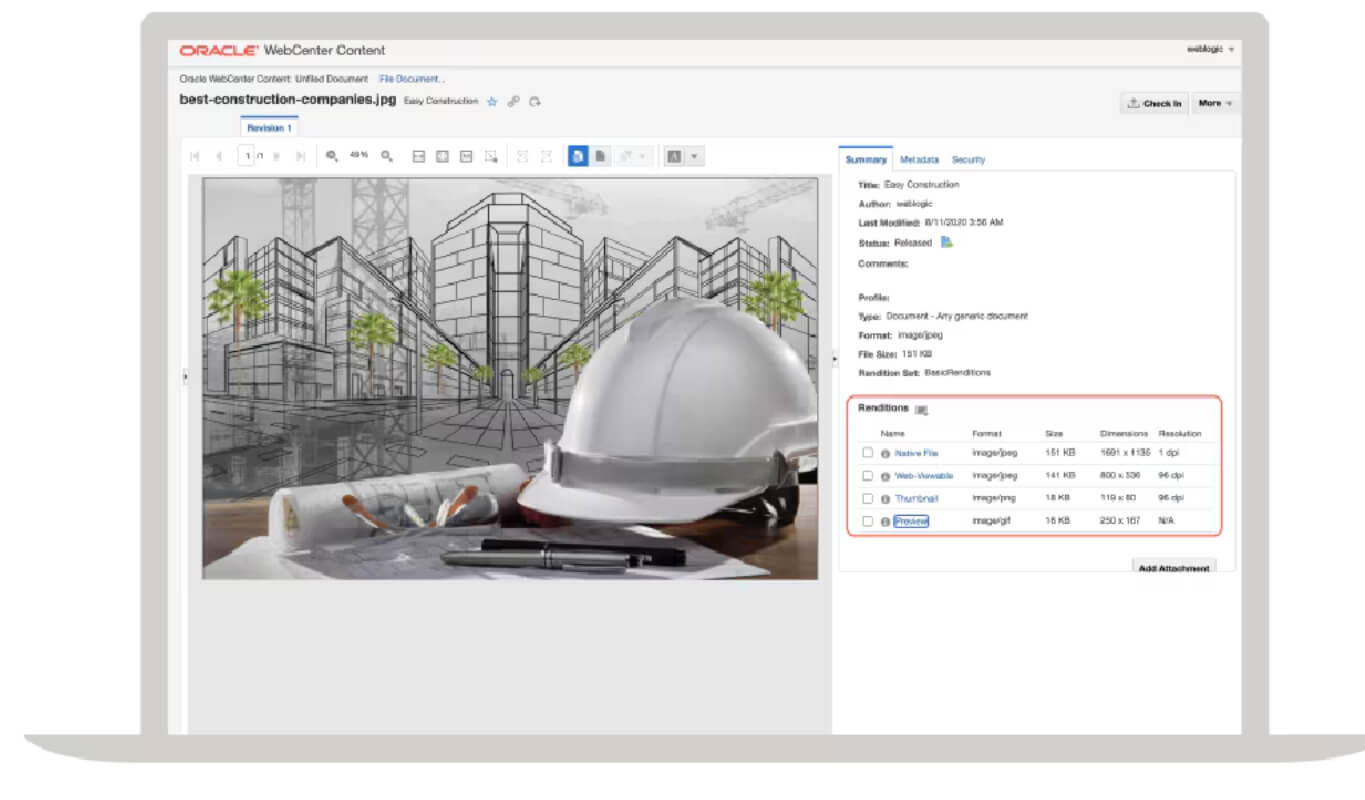
Task: Select the Revision 1 tab
Action: pyautogui.click(x=269, y=128)
